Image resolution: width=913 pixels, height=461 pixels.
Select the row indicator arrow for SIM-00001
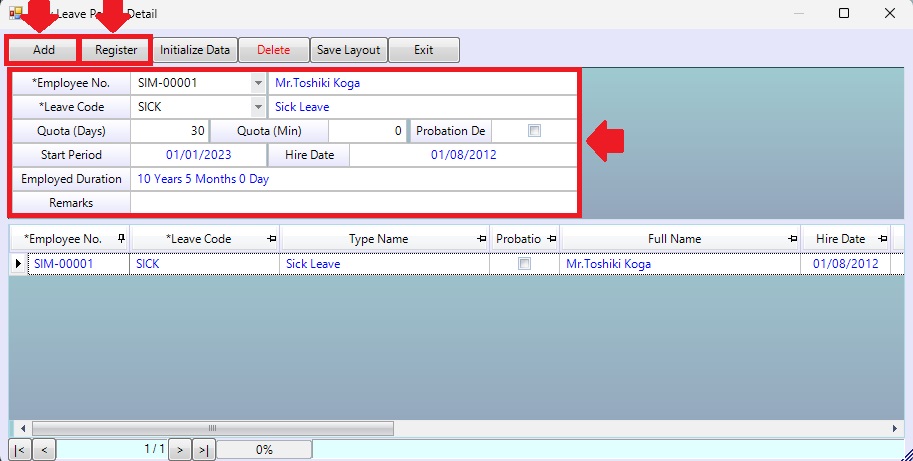tap(18, 264)
